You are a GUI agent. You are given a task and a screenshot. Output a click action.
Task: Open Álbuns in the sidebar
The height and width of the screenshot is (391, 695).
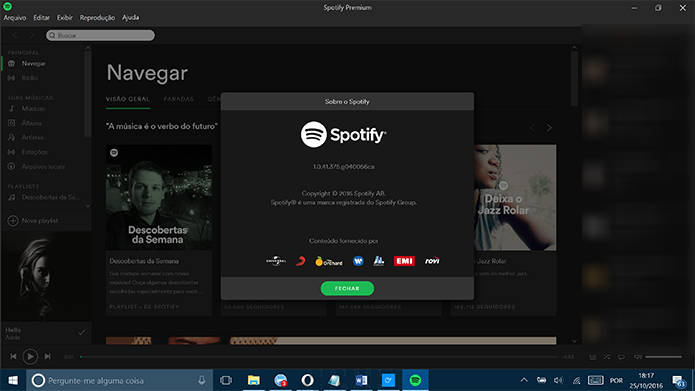[31, 123]
